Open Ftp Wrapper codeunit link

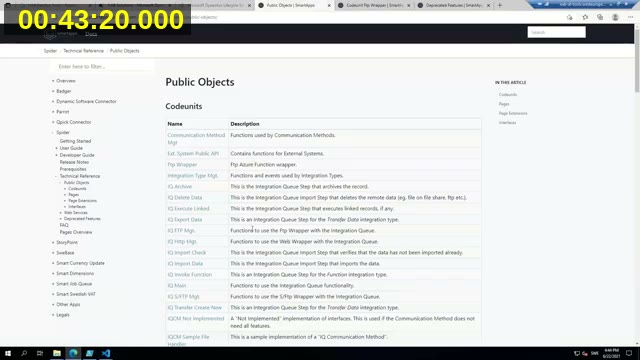coord(182,164)
